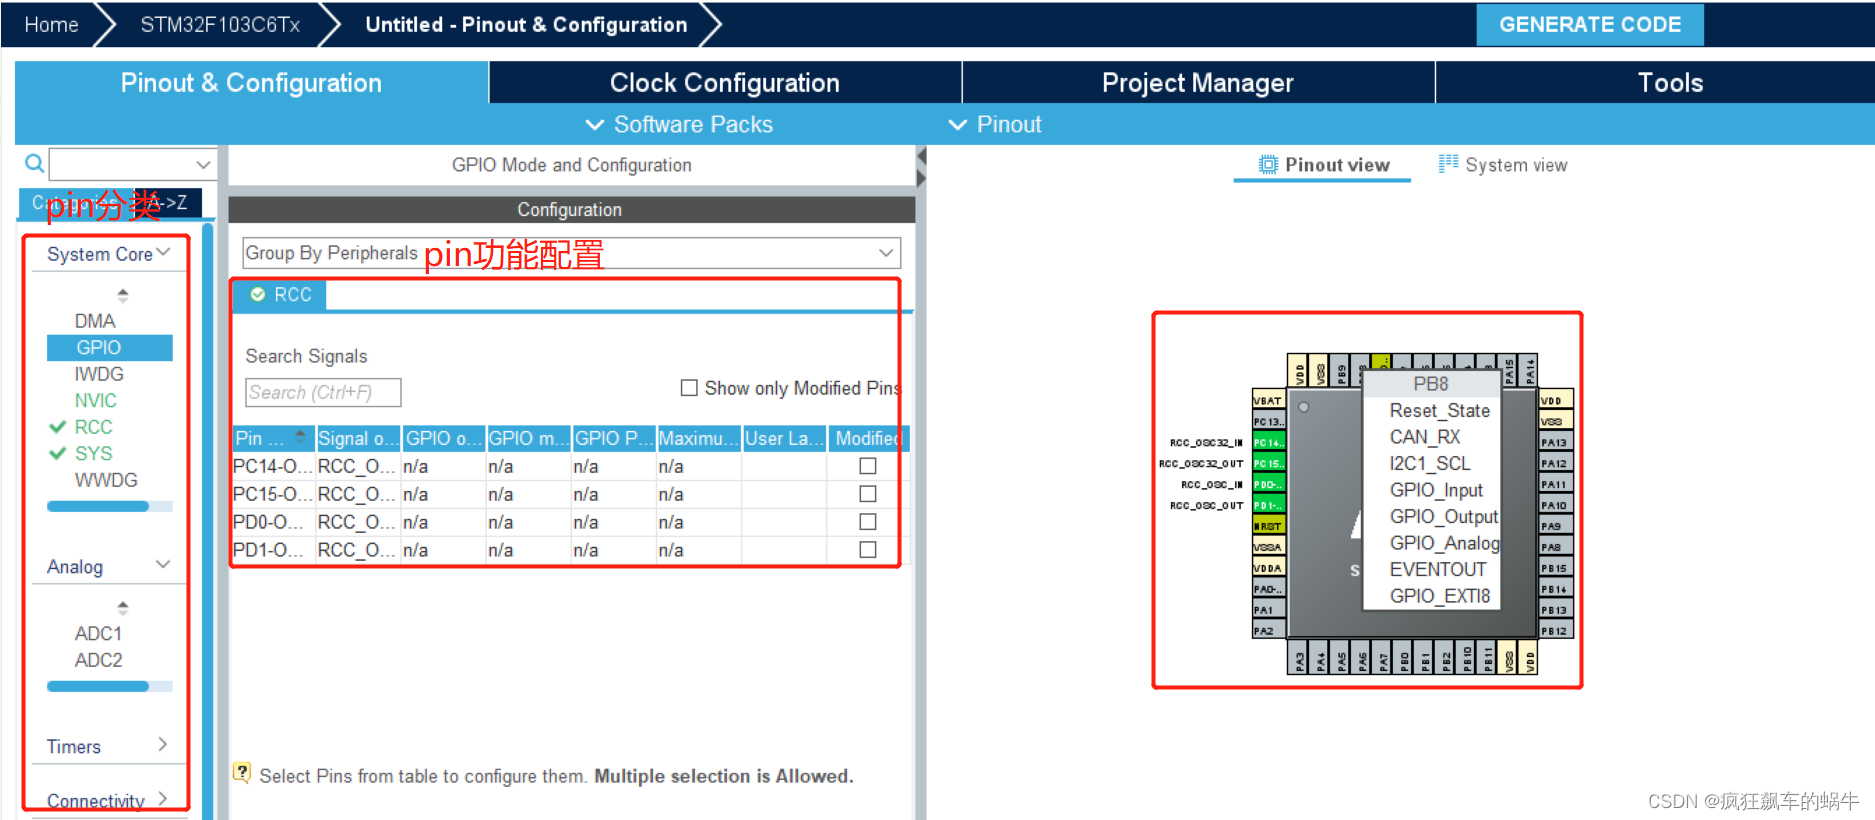Choose I2C1_SCL from PB8 menu
The image size is (1875, 820).
(1430, 463)
